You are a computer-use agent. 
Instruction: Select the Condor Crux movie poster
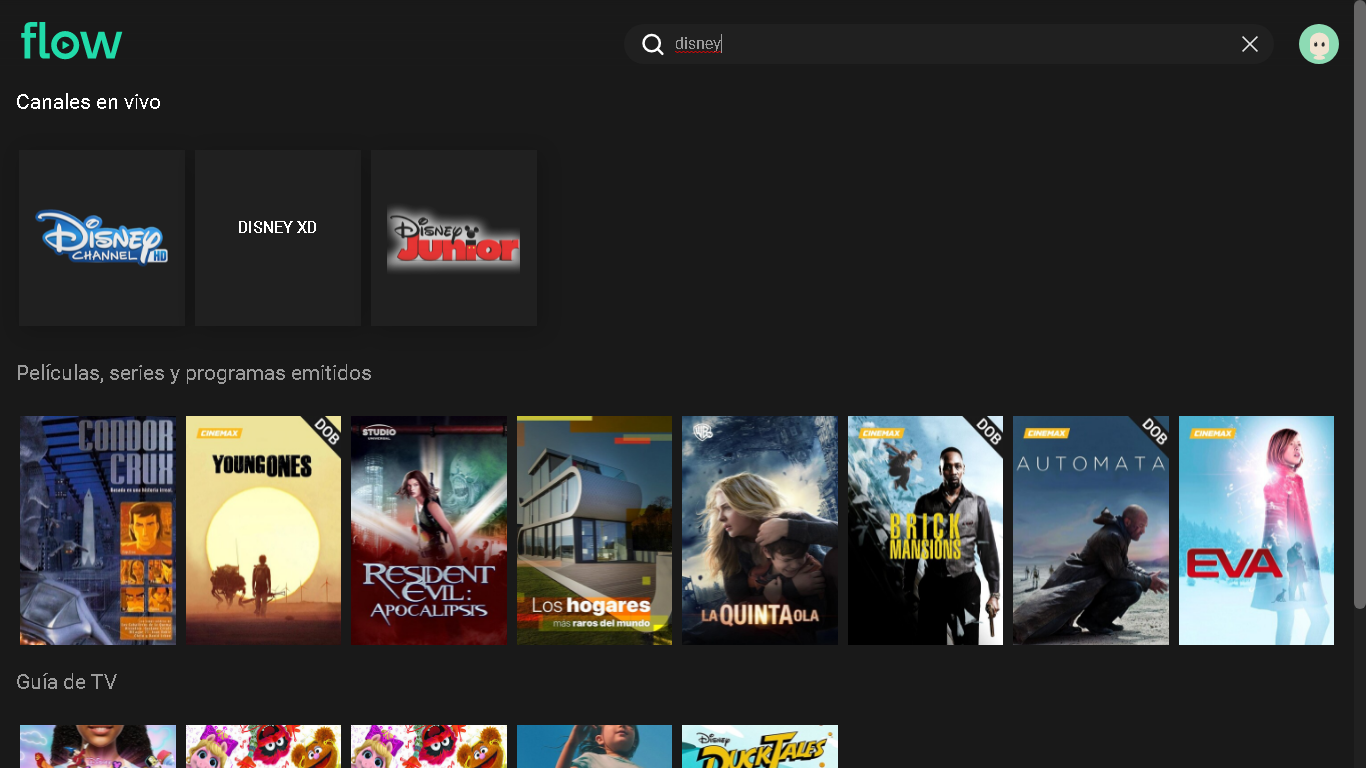[98, 530]
